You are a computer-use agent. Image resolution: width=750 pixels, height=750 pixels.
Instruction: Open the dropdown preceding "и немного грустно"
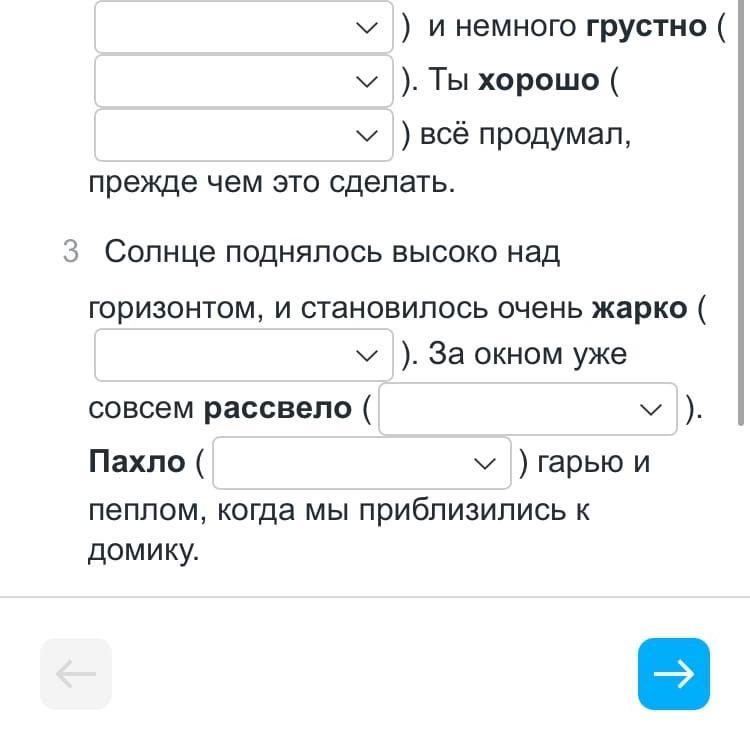240,27
